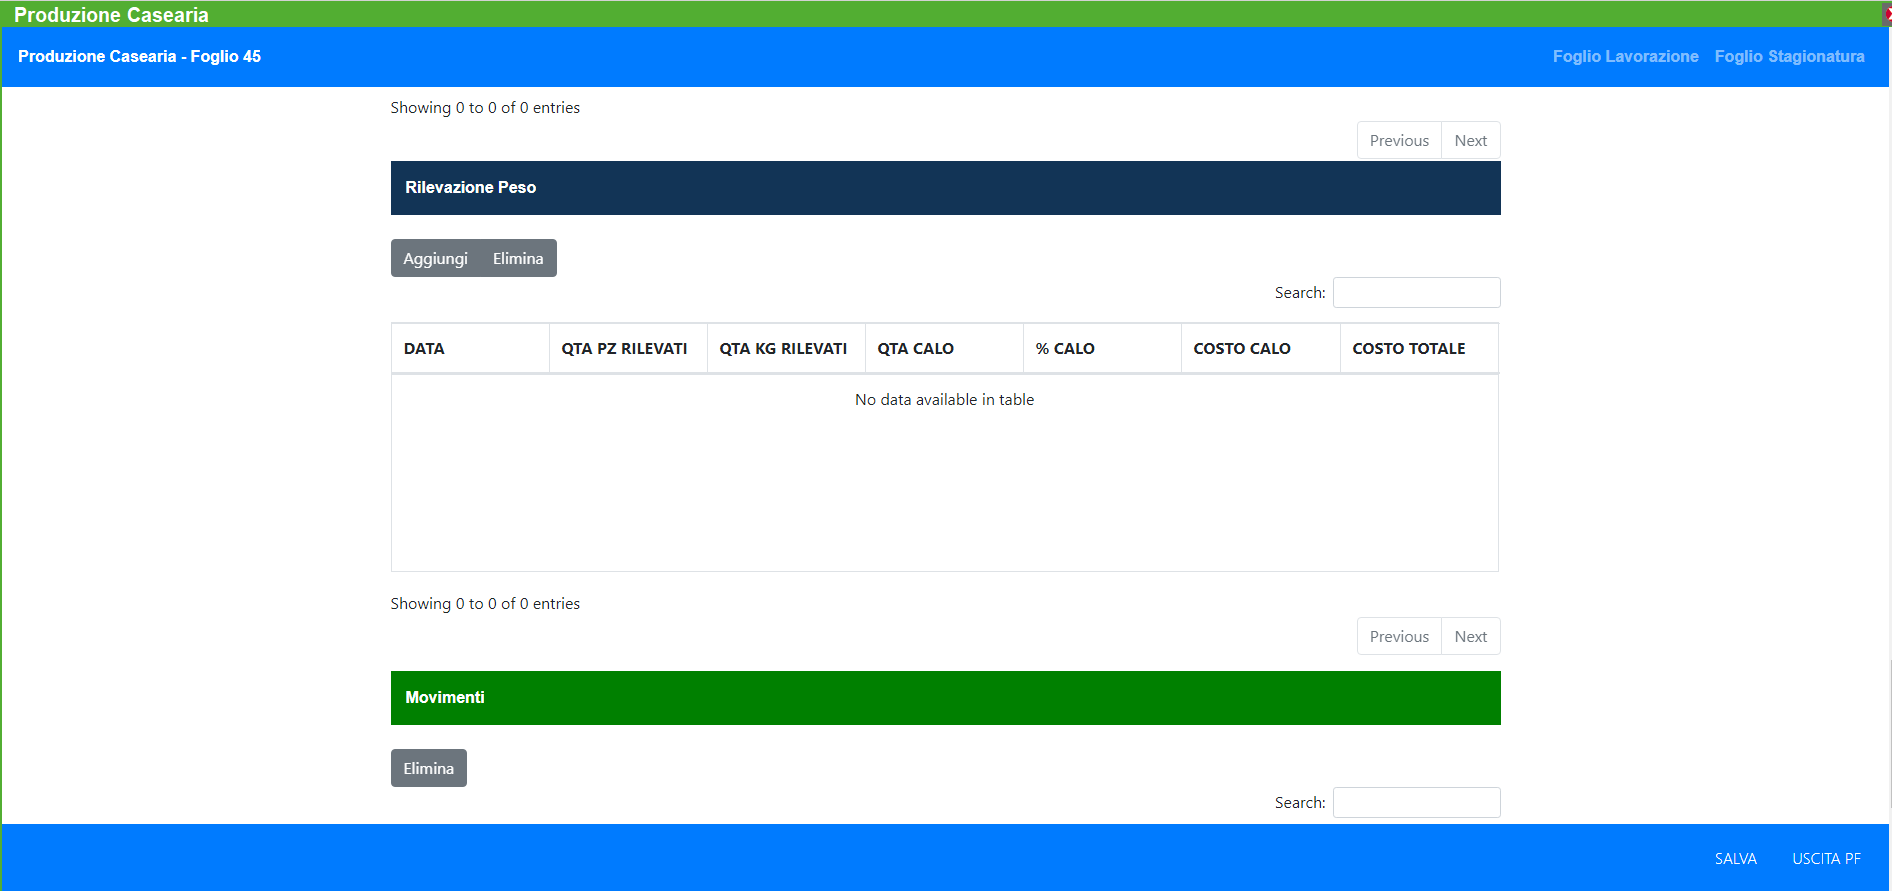This screenshot has width=1892, height=891.
Task: Click USCITA PF in the bottom bar
Action: coord(1826,859)
